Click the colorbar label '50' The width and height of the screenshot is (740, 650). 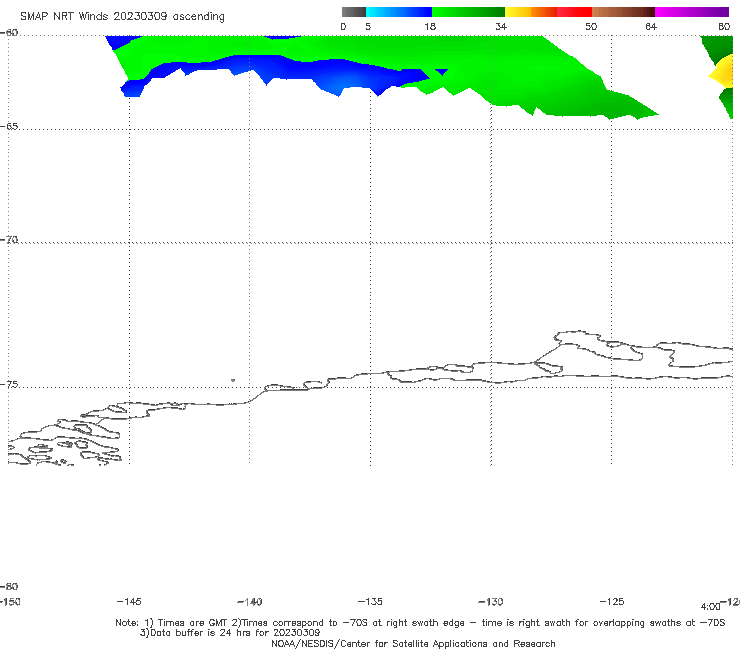pyautogui.click(x=591, y=27)
